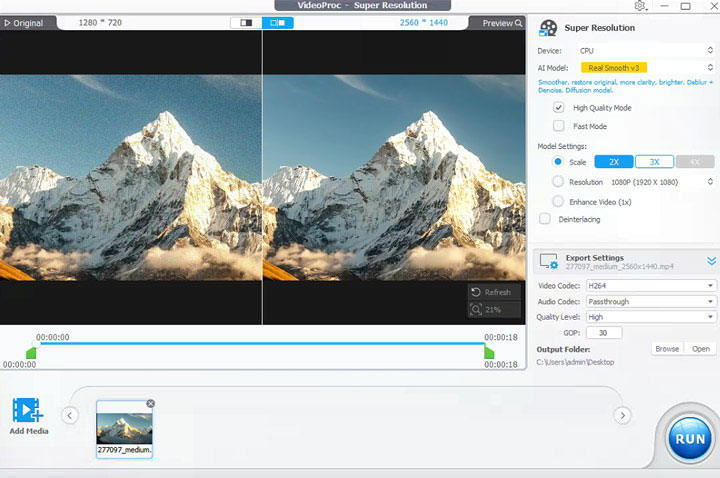
Task: Enable the Deinterlacing checkbox
Action: click(545, 219)
